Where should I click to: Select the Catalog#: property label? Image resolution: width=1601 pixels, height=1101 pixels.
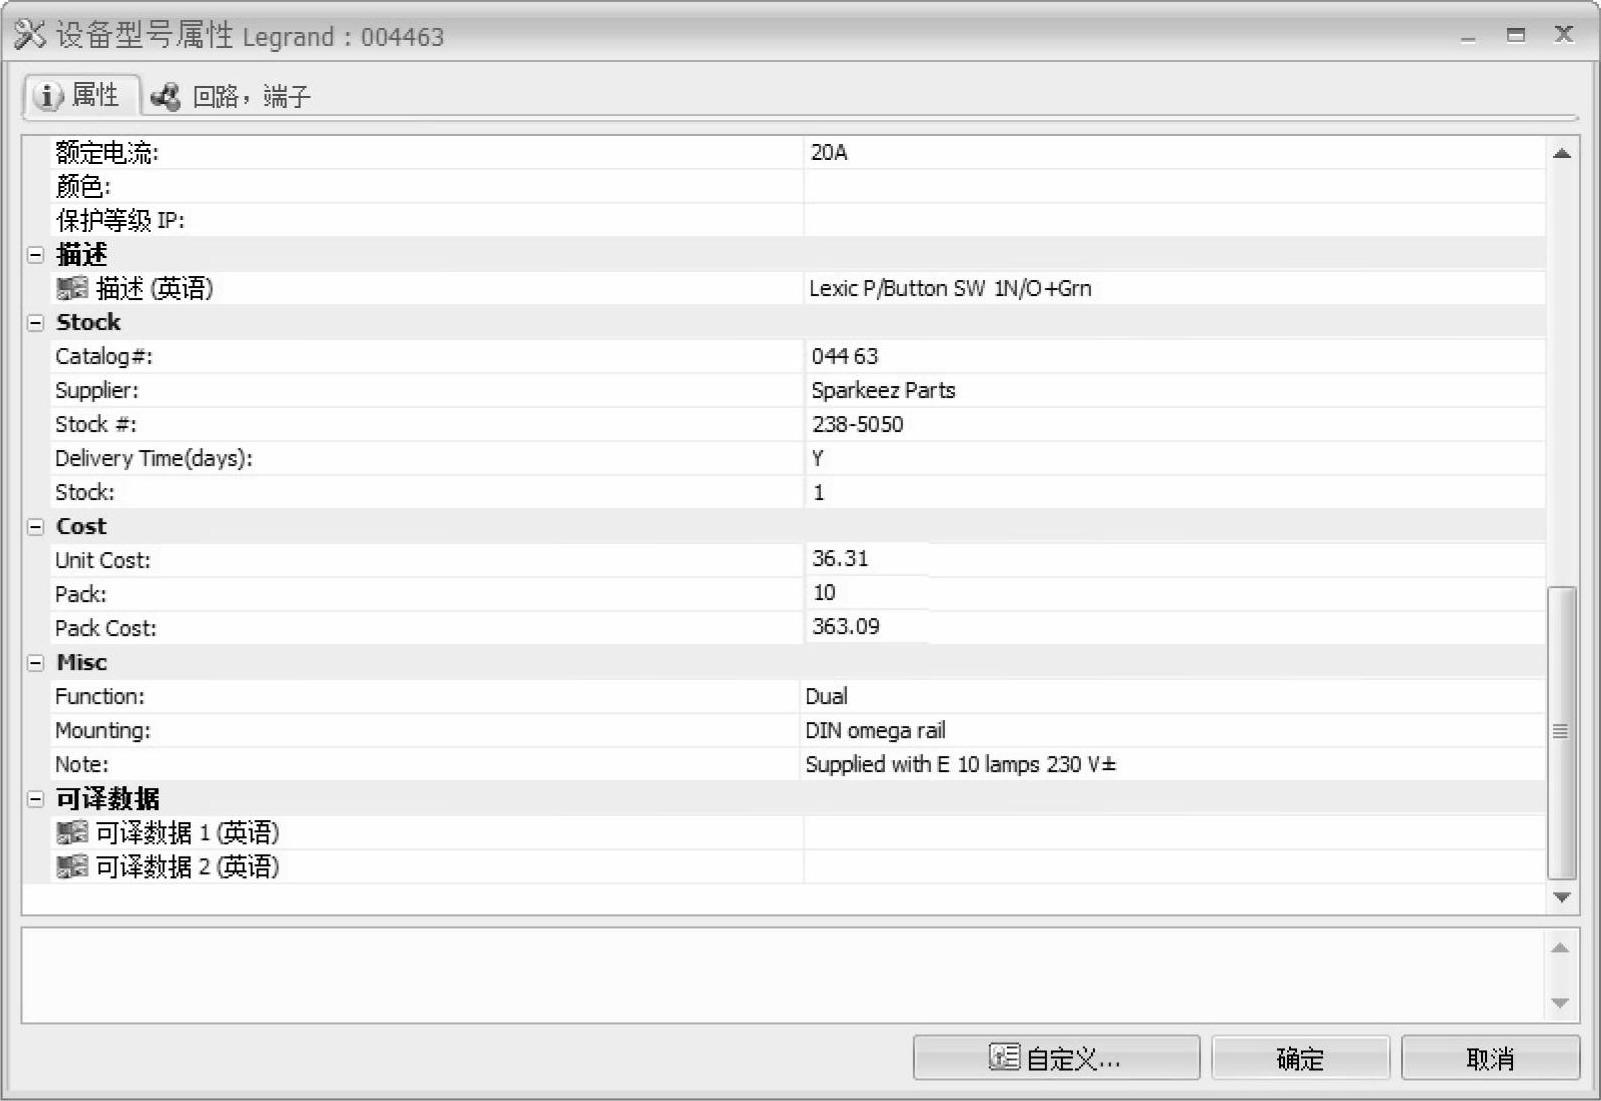(x=104, y=357)
